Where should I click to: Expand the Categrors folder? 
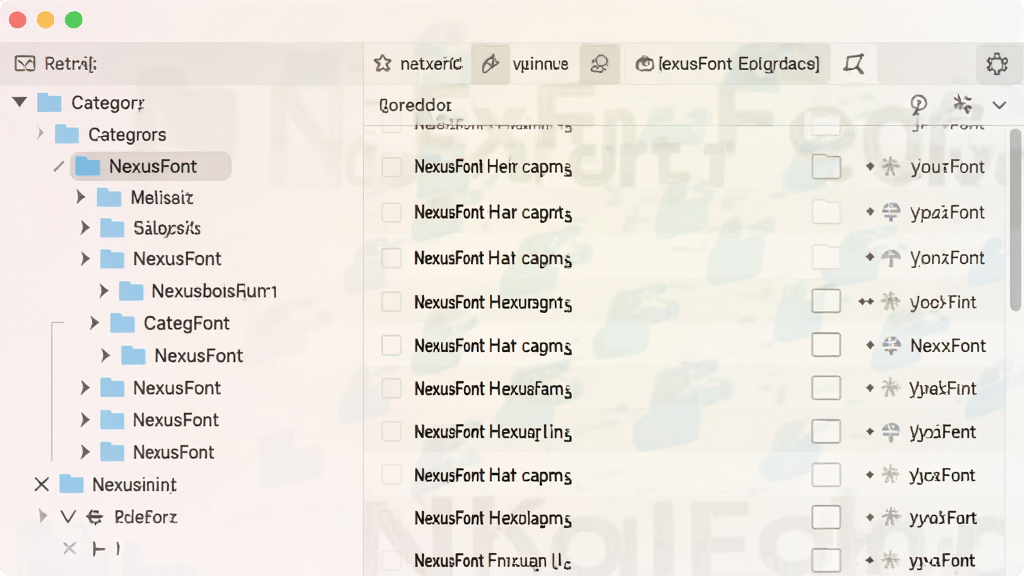[x=40, y=134]
